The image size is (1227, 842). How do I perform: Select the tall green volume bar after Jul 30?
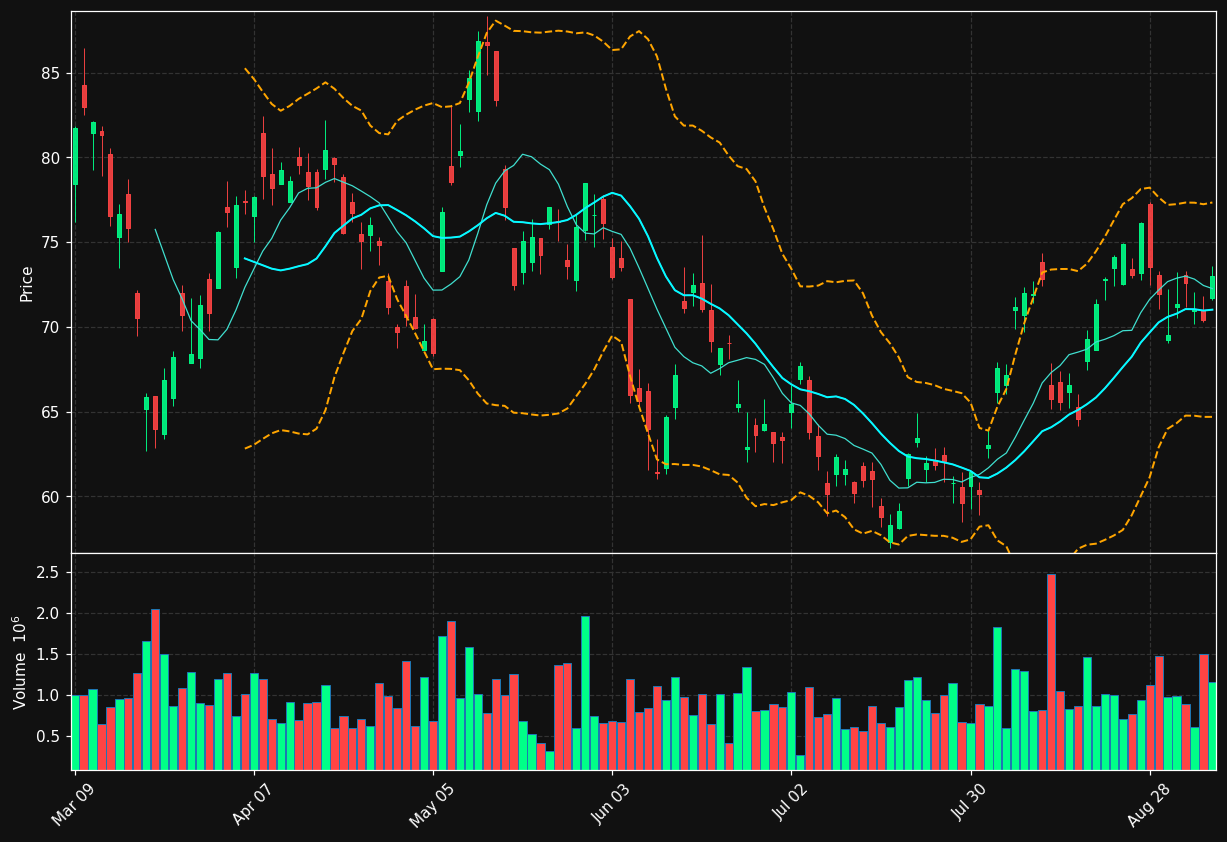(x=997, y=699)
